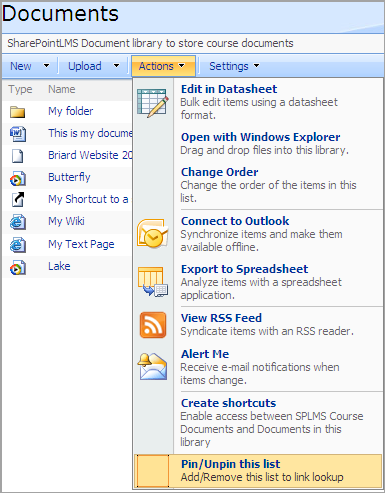Click the media icon beside Butterfly
This screenshot has height=494, width=386.
click(x=18, y=178)
